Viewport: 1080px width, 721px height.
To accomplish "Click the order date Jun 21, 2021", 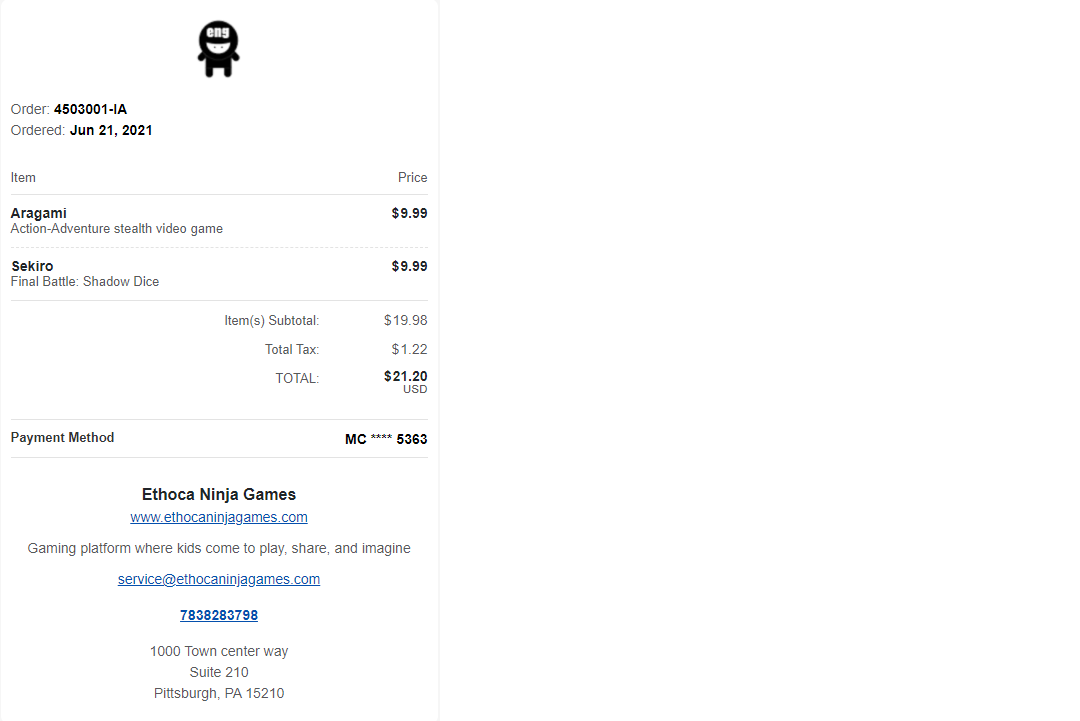I will coord(111,130).
